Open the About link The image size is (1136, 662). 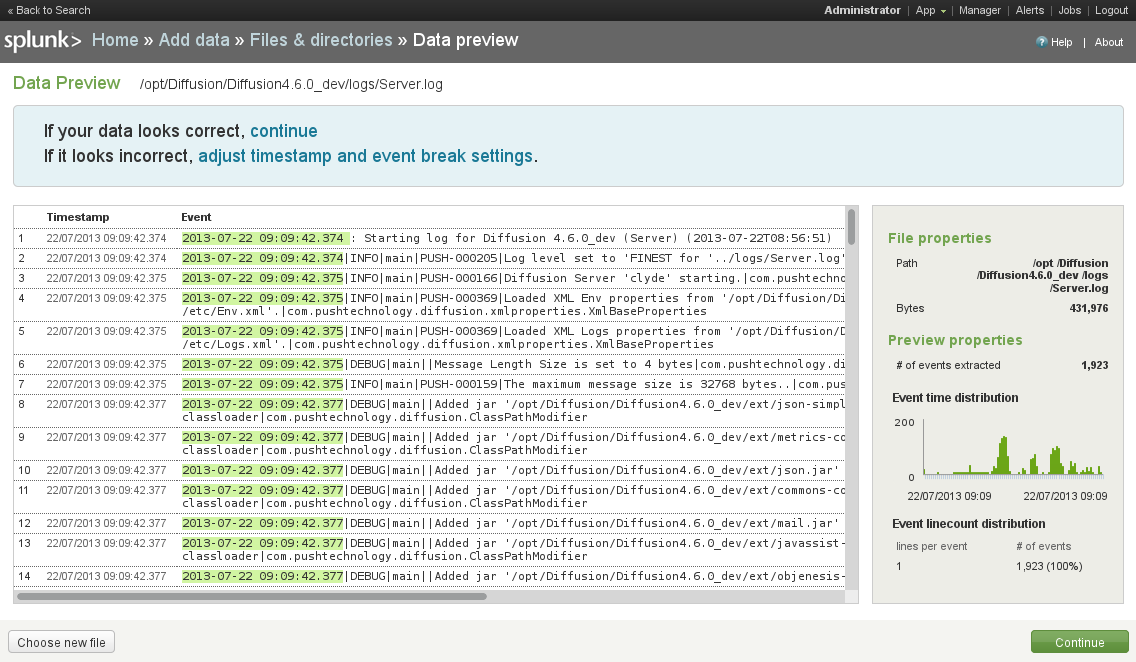tap(1108, 42)
